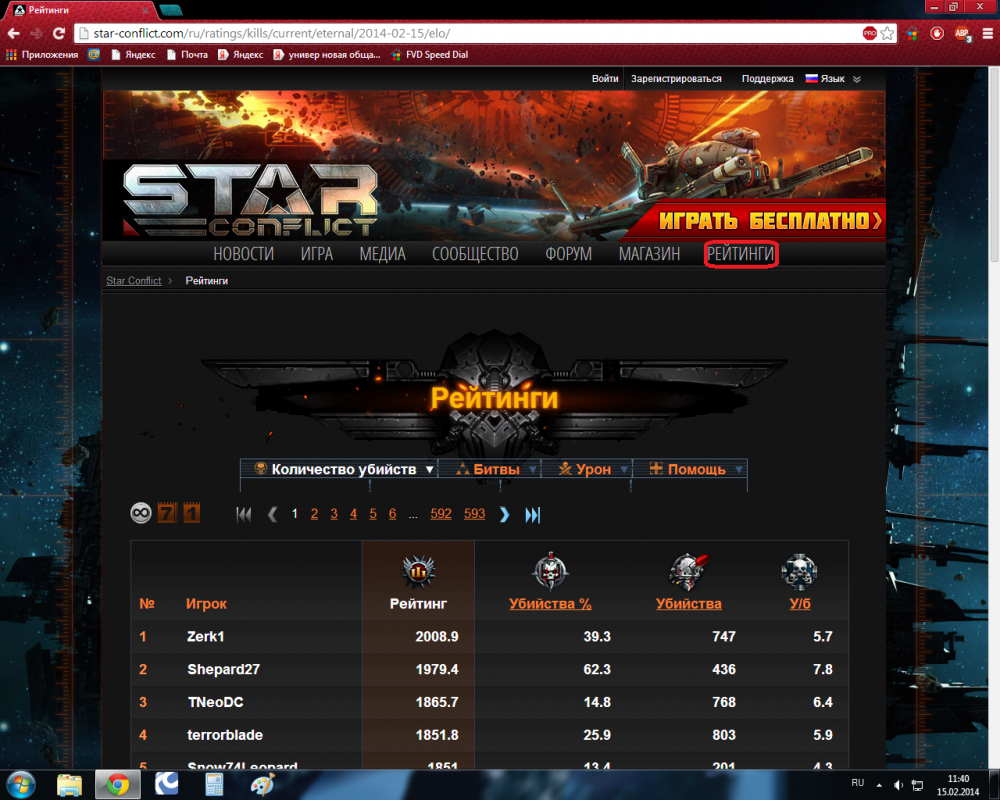Switch ratings to the 7-day period

point(167,513)
